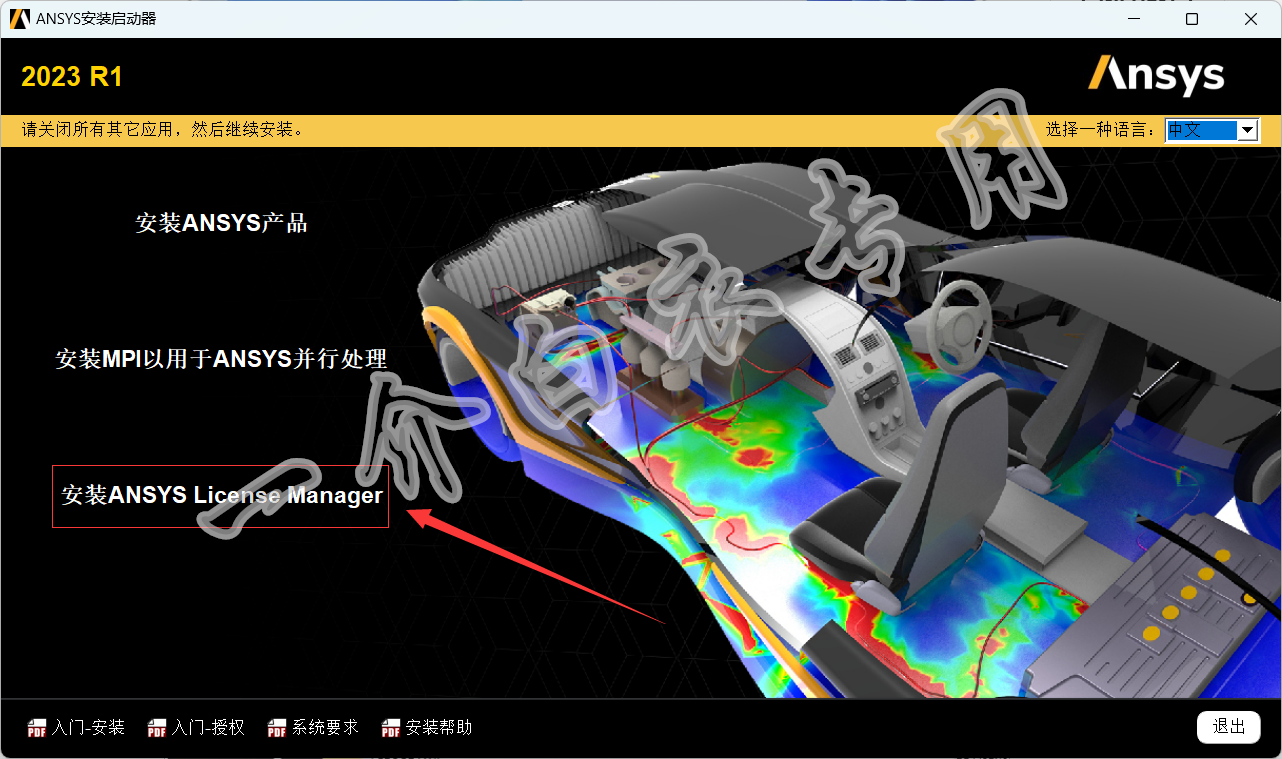Open the 安装帮助 document link
Screen dimensions: 1282x759
[x=438, y=728]
